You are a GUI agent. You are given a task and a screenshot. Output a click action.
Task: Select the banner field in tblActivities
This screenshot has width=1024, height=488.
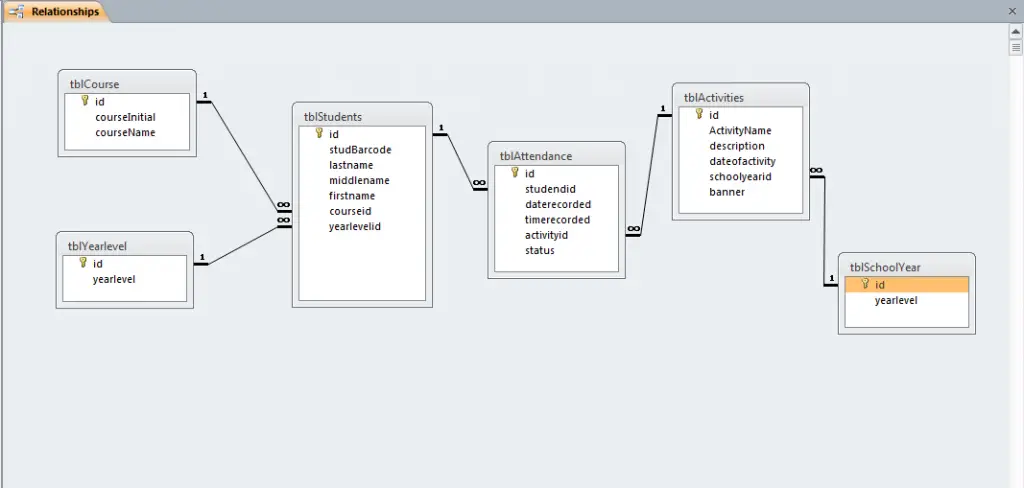click(727, 192)
